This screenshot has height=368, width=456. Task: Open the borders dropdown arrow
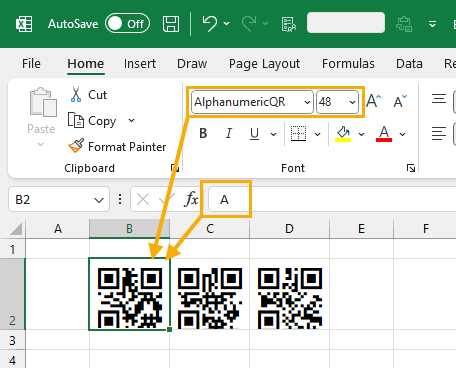point(317,134)
